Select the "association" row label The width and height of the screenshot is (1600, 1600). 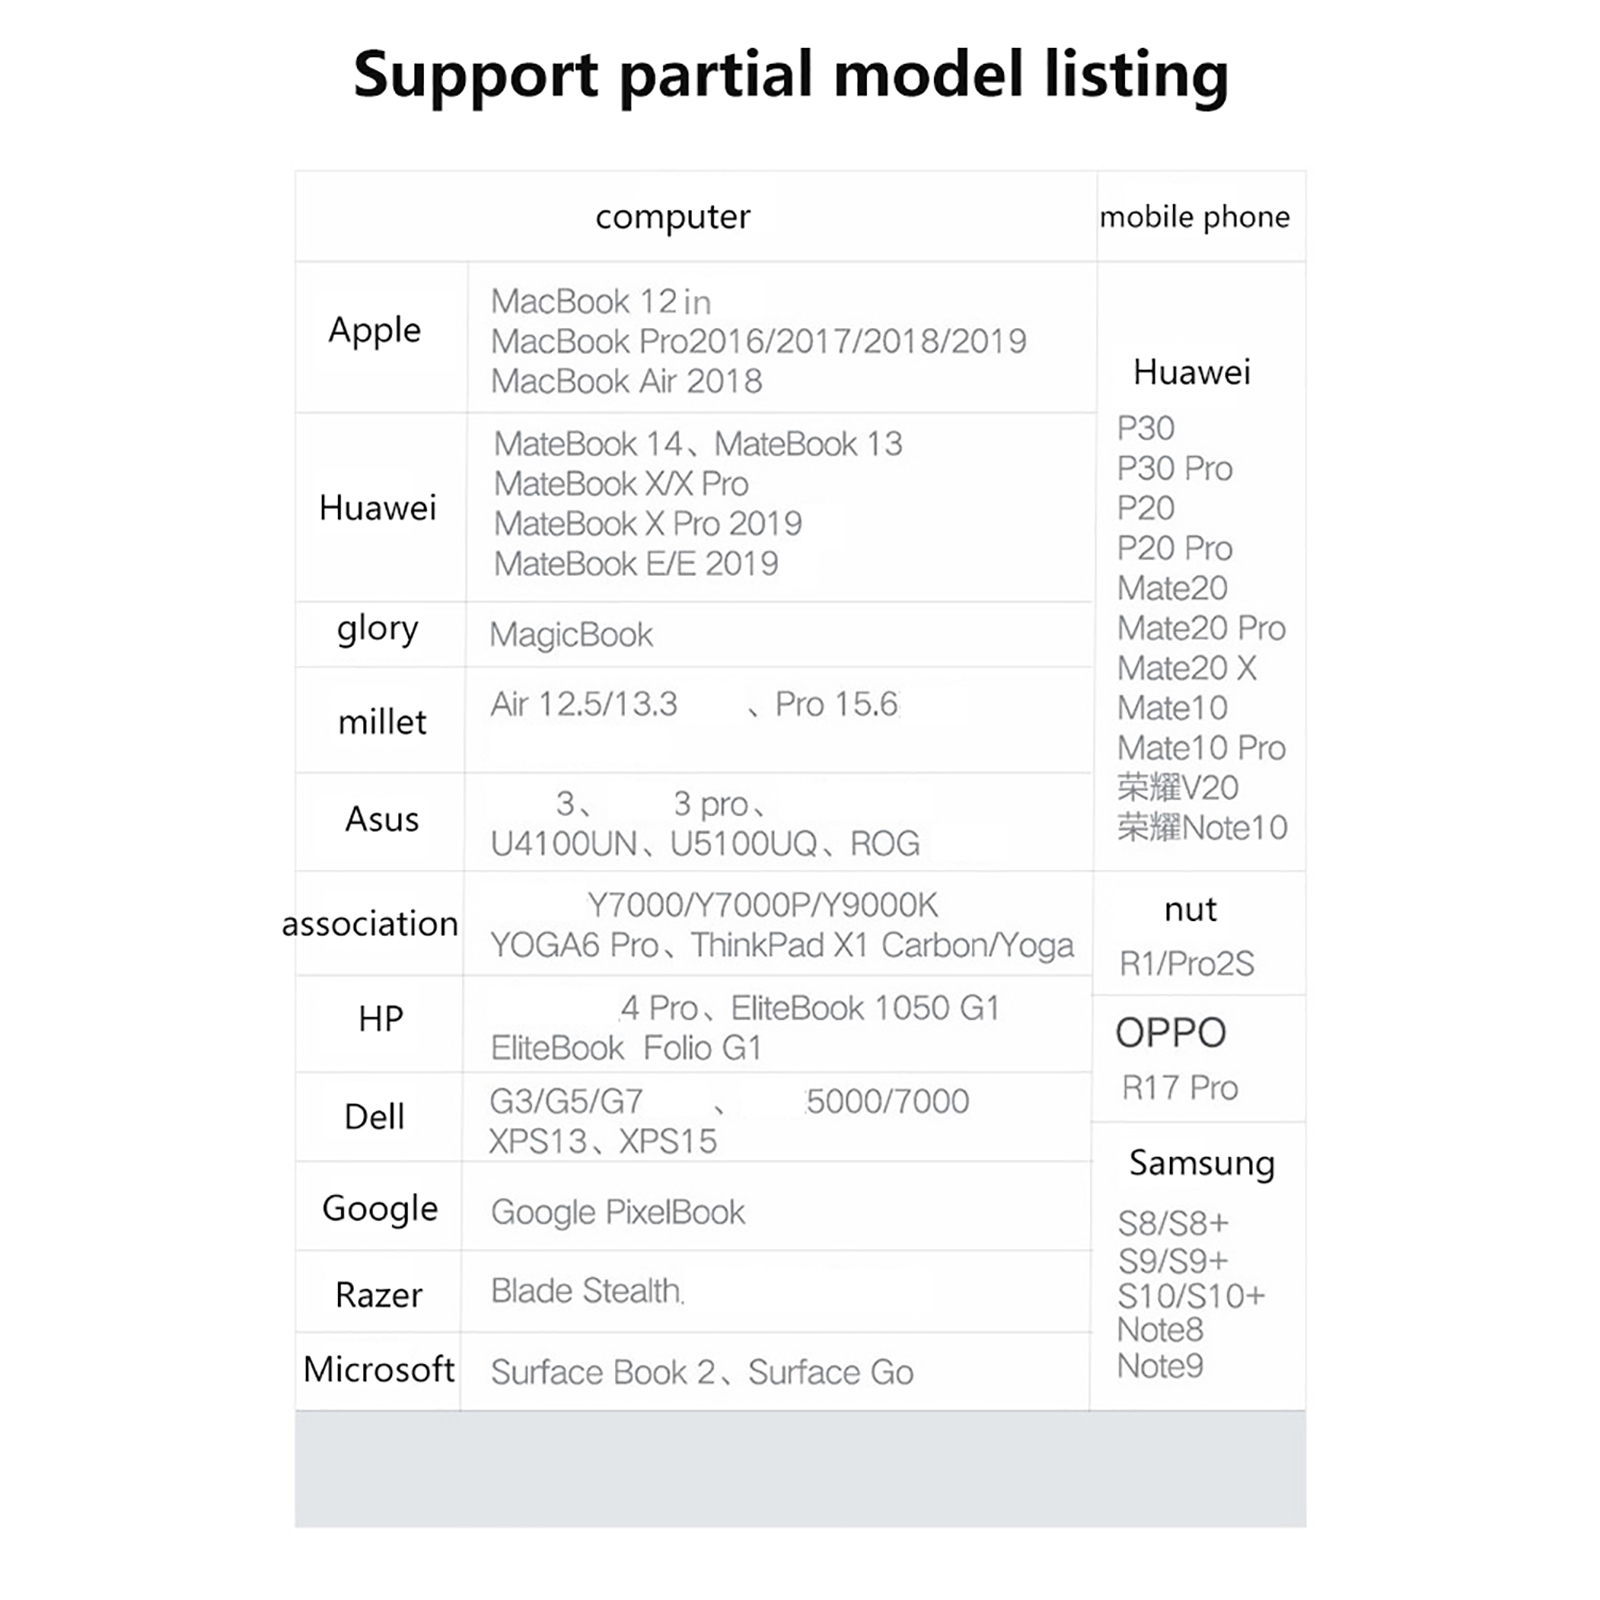[x=370, y=923]
